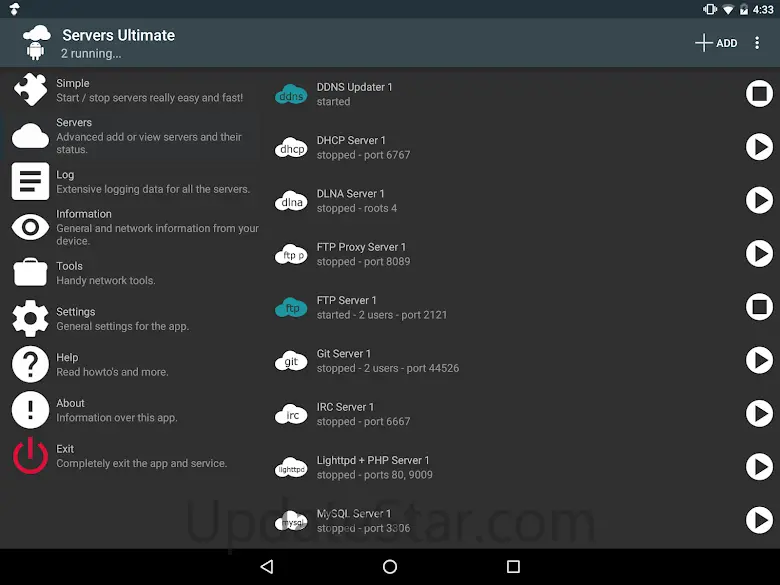The width and height of the screenshot is (780, 585).
Task: Open the Servers cloud icon in sidebar
Action: click(30, 136)
